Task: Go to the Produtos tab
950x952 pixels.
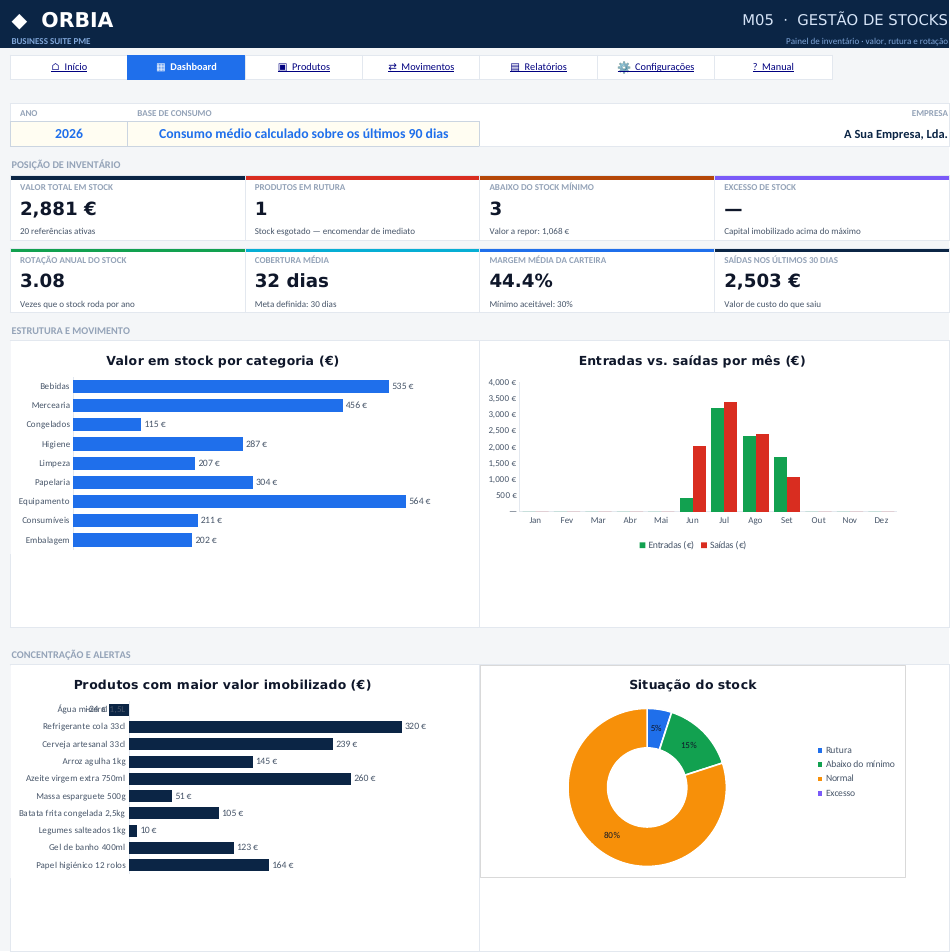Action: [304, 67]
